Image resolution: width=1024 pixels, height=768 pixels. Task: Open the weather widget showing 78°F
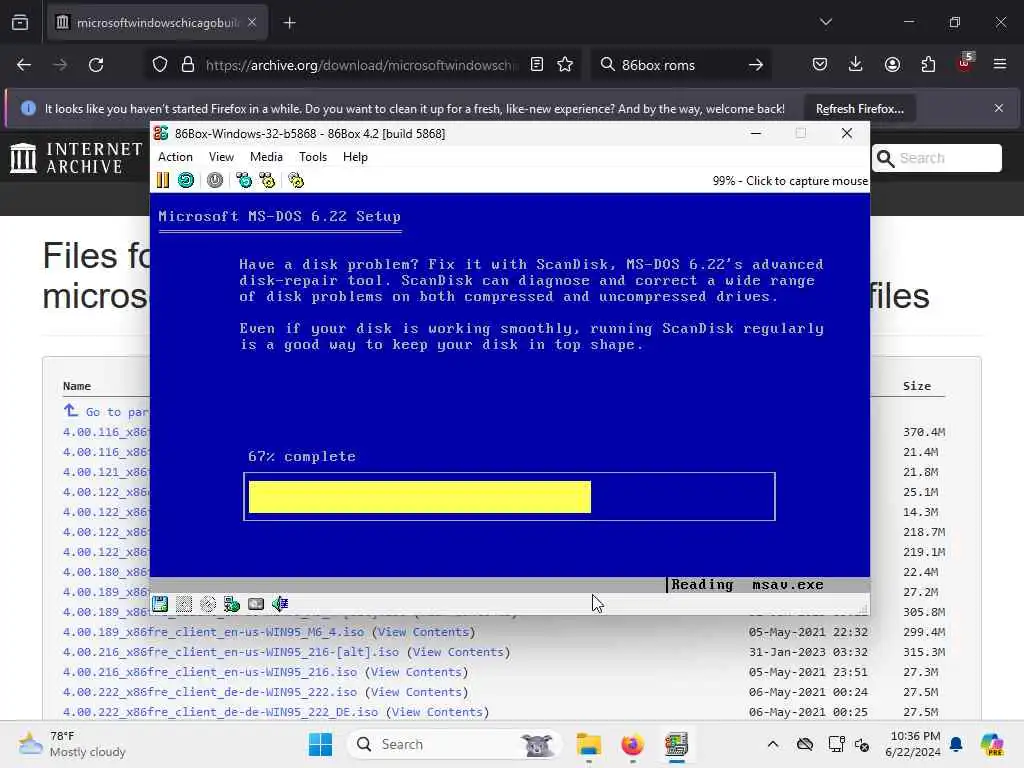coord(72,744)
